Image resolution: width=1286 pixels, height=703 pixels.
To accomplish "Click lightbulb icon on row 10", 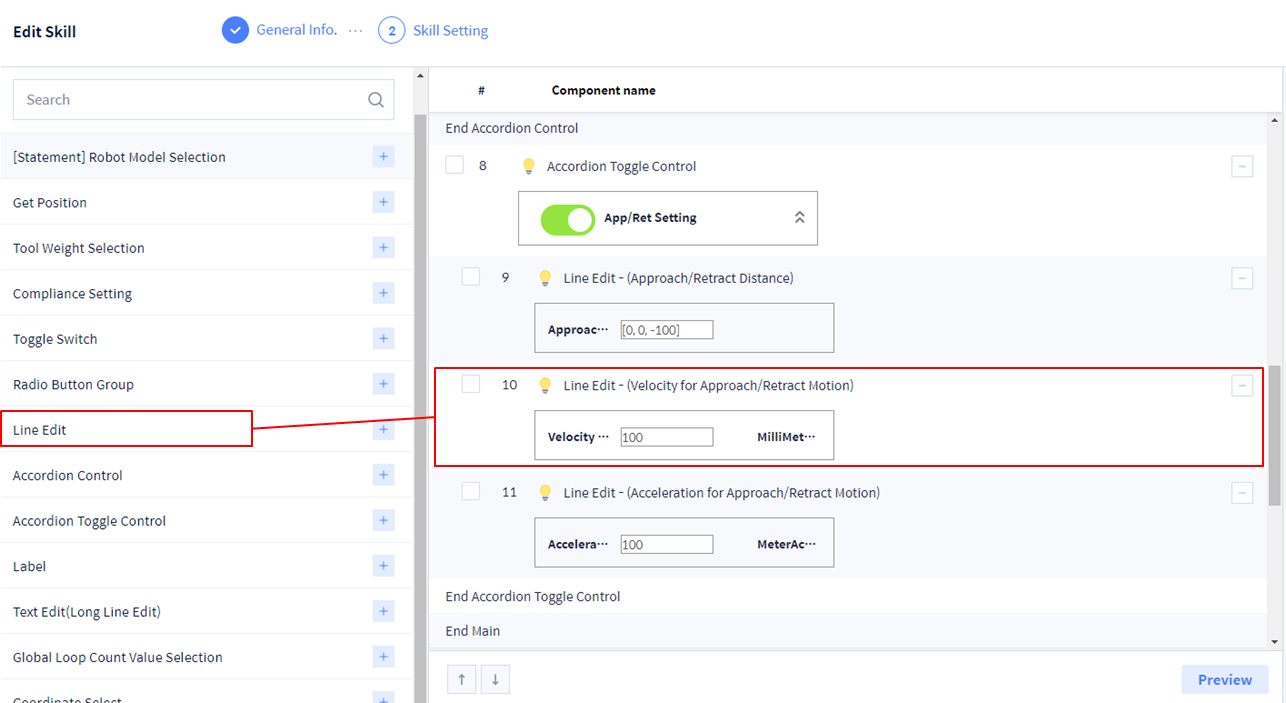I will [546, 385].
